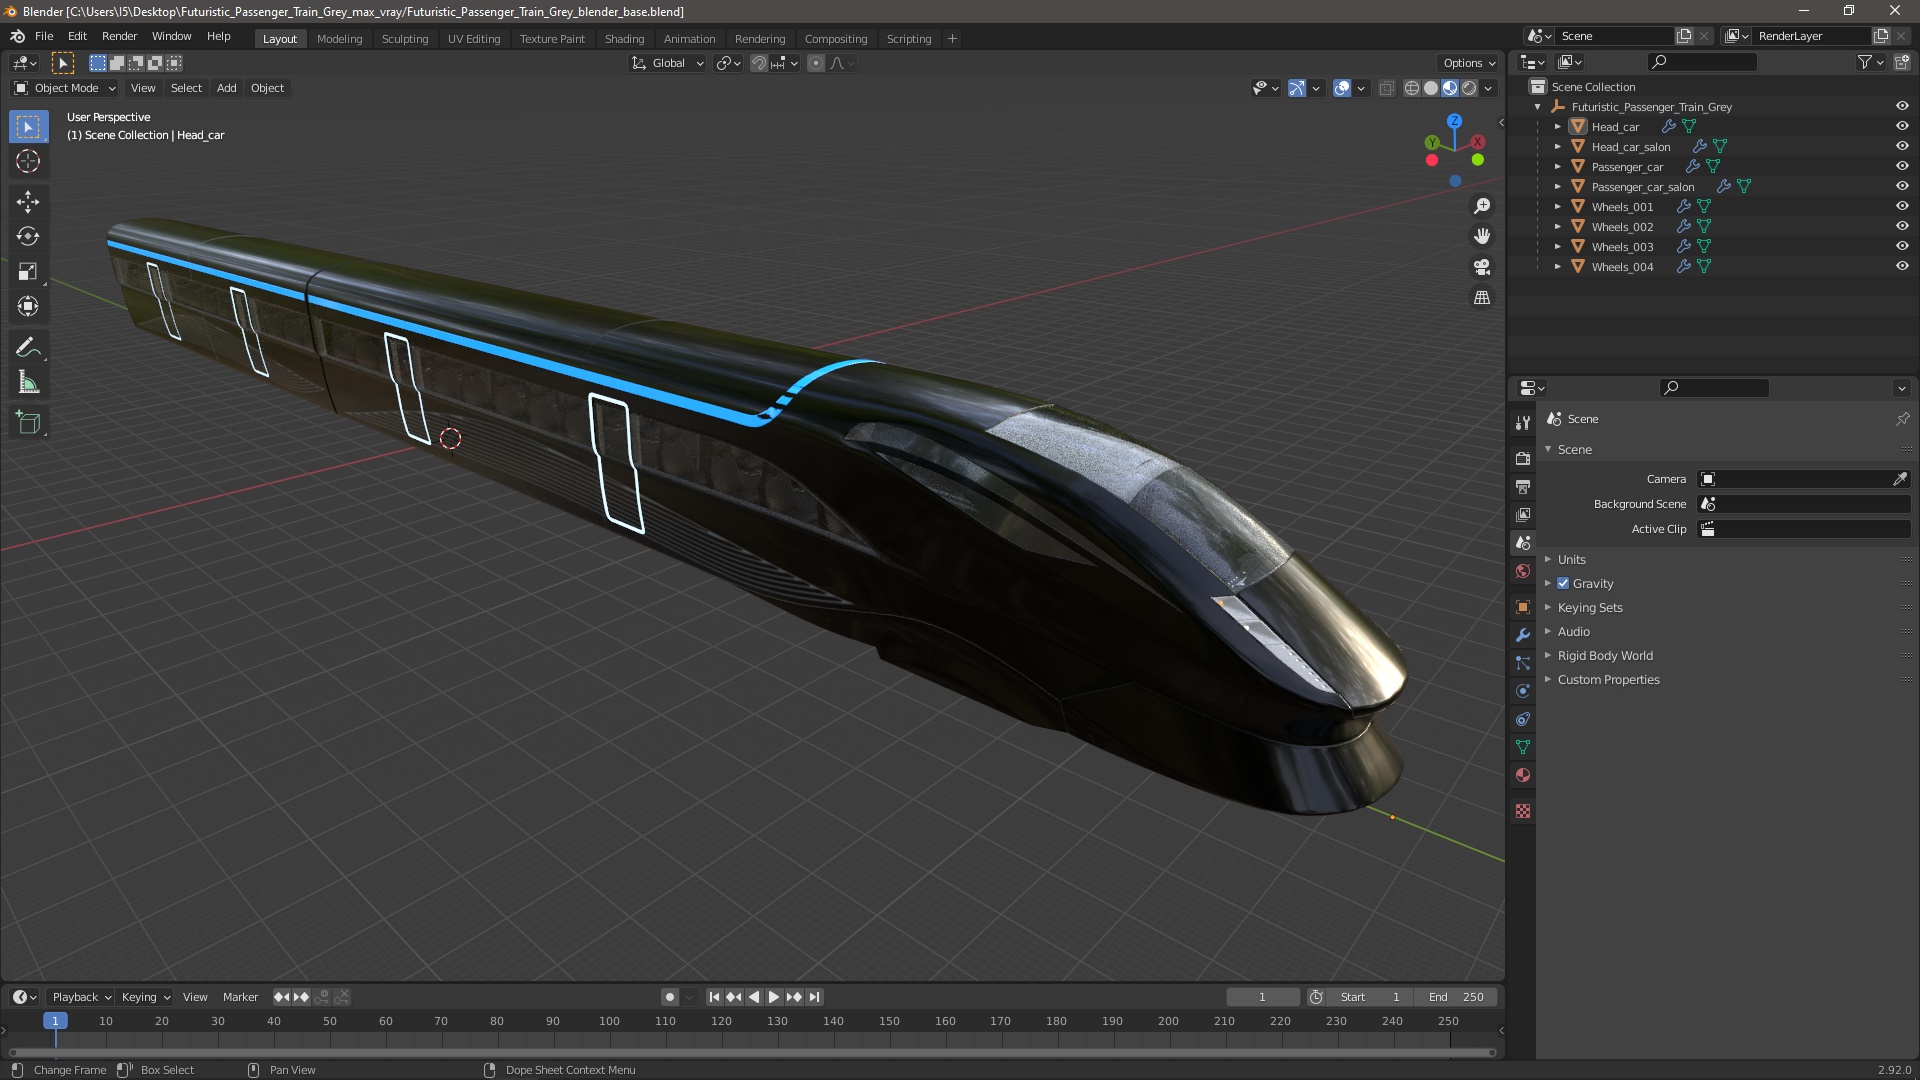Open the Material properties tab
Screen dimensions: 1920x1080
1523,775
